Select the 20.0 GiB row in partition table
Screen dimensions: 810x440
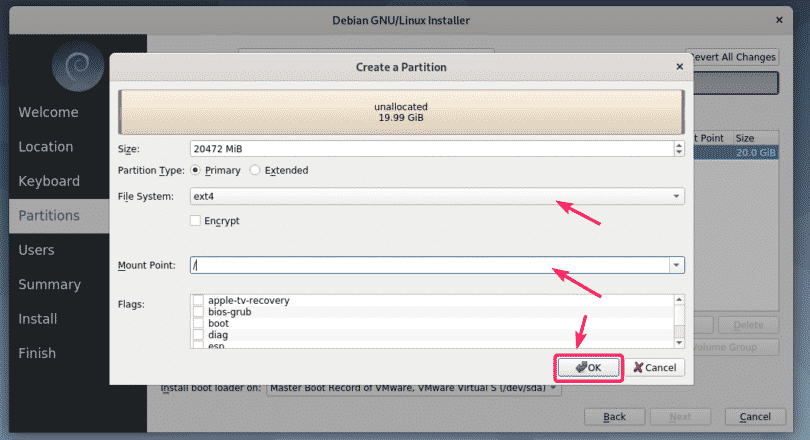click(x=736, y=153)
